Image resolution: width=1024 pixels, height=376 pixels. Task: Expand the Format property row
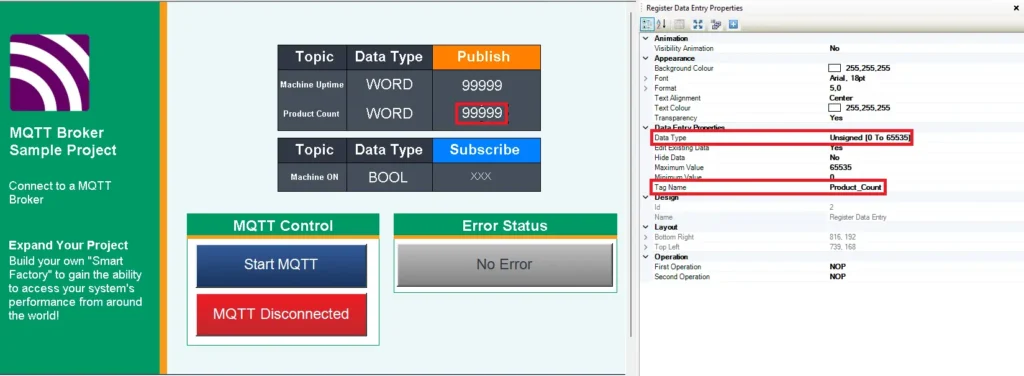click(646, 88)
